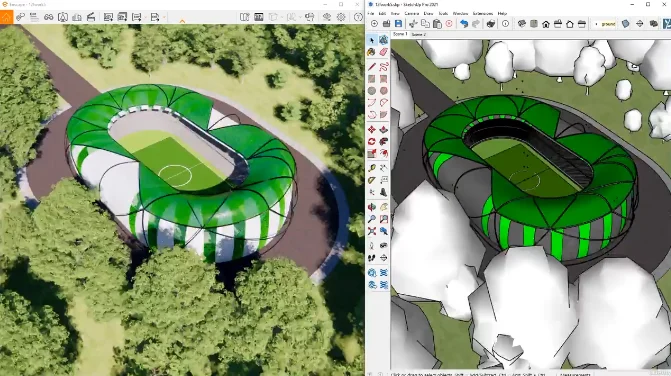This screenshot has width=671, height=376.
Task: Click the Enscape orange home button
Action: pyautogui.click(x=6, y=17)
